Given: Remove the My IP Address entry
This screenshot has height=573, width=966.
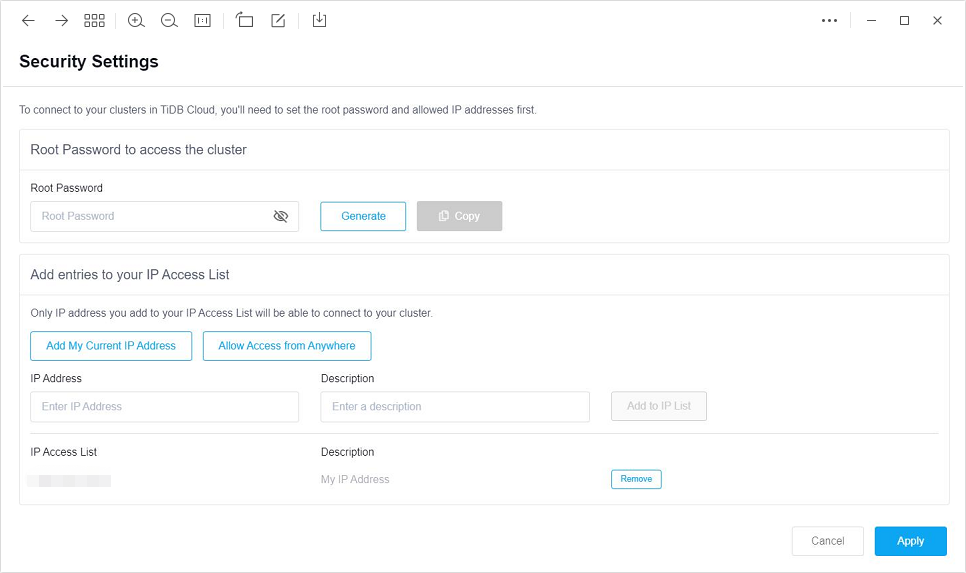Looking at the screenshot, I should coord(636,479).
